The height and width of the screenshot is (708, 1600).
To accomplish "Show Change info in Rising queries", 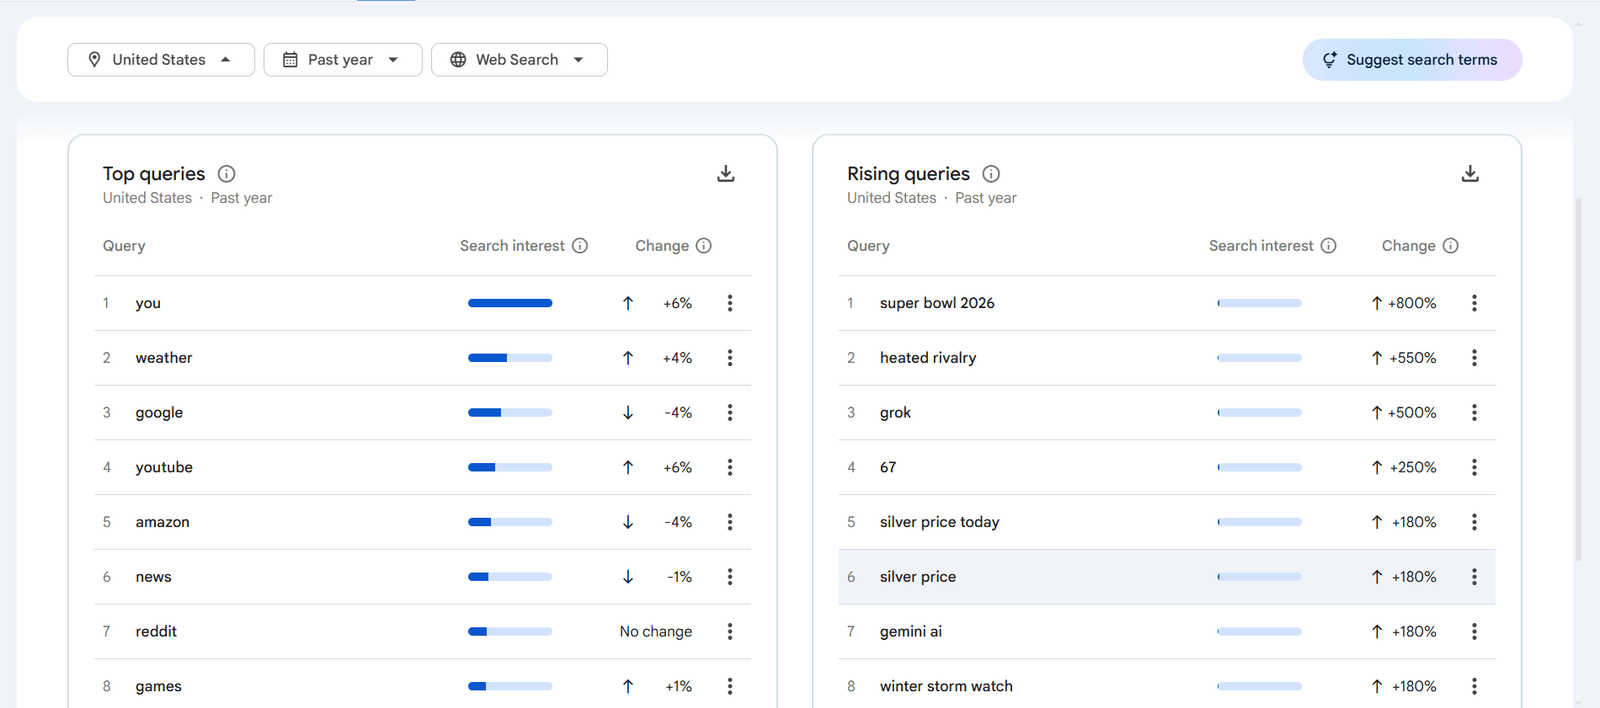I will tap(1451, 246).
